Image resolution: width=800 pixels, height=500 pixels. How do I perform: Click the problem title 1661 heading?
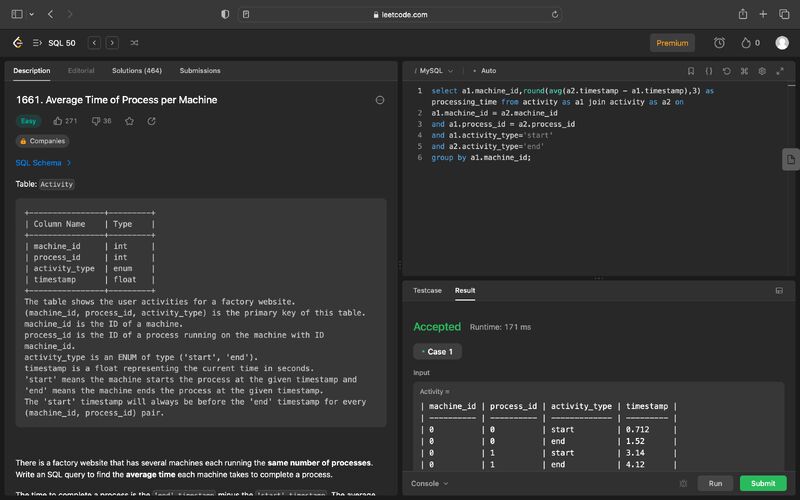117,100
